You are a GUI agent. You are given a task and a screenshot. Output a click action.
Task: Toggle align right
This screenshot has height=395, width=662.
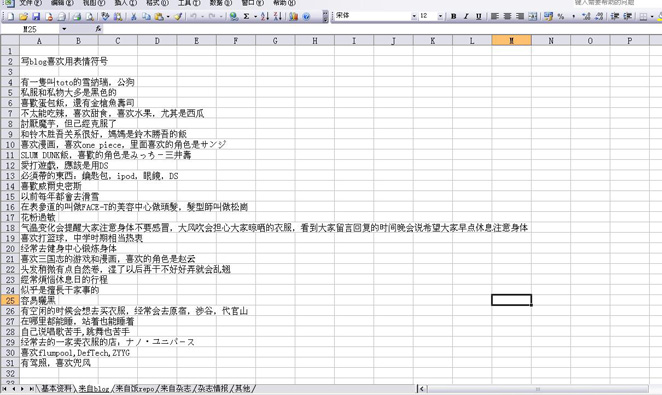click(x=520, y=16)
